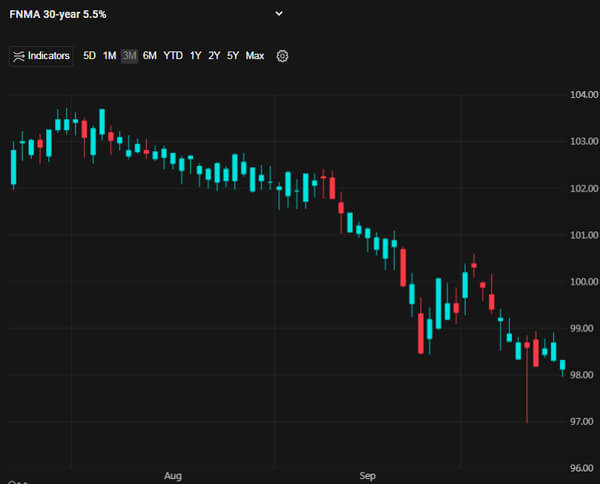Screen dimensions: 600x484
Task: Select the 3M time range
Action: [129, 56]
